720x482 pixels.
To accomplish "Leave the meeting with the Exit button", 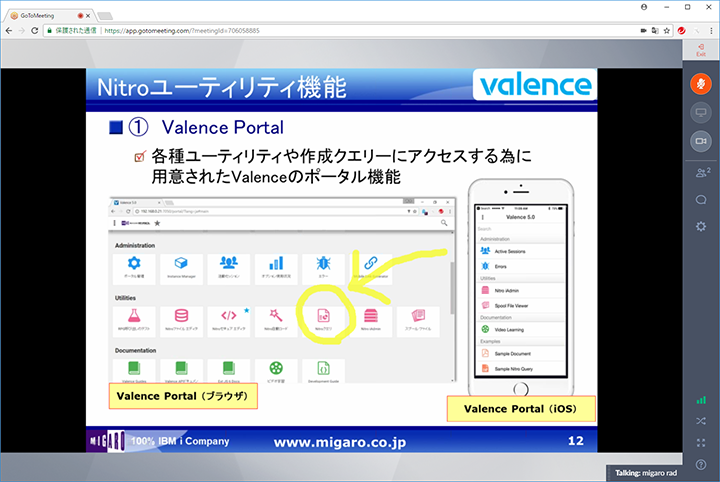I will click(701, 50).
